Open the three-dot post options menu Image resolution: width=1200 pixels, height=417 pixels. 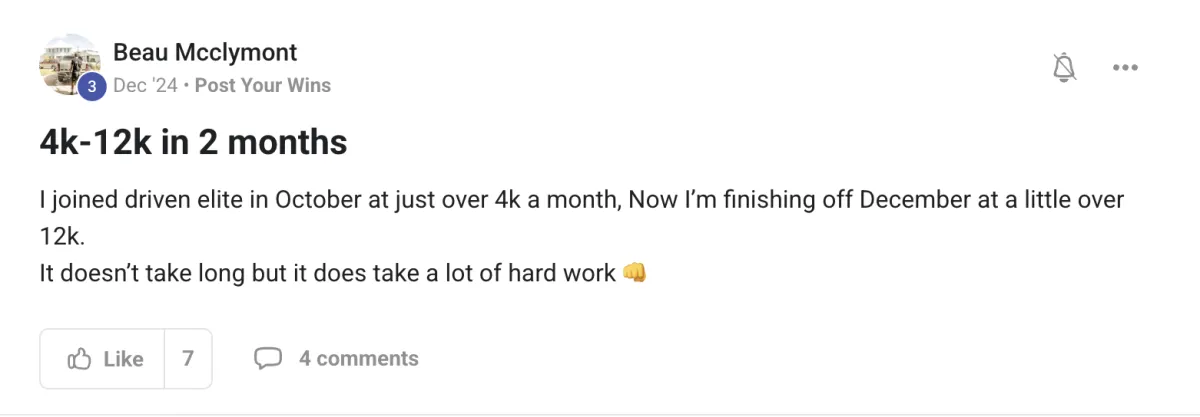click(1126, 68)
